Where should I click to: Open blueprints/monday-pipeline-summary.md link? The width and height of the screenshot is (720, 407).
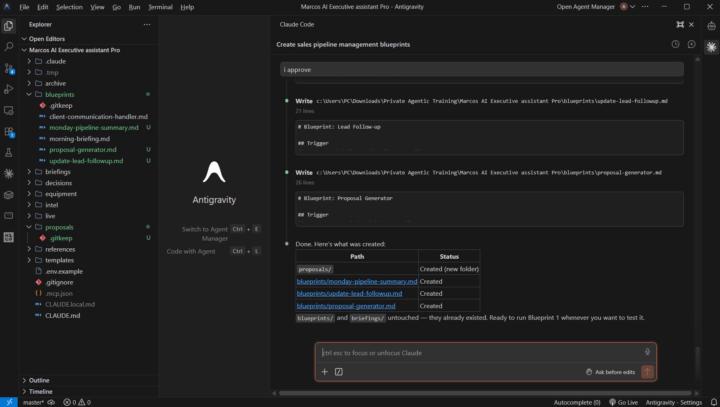tap(357, 281)
